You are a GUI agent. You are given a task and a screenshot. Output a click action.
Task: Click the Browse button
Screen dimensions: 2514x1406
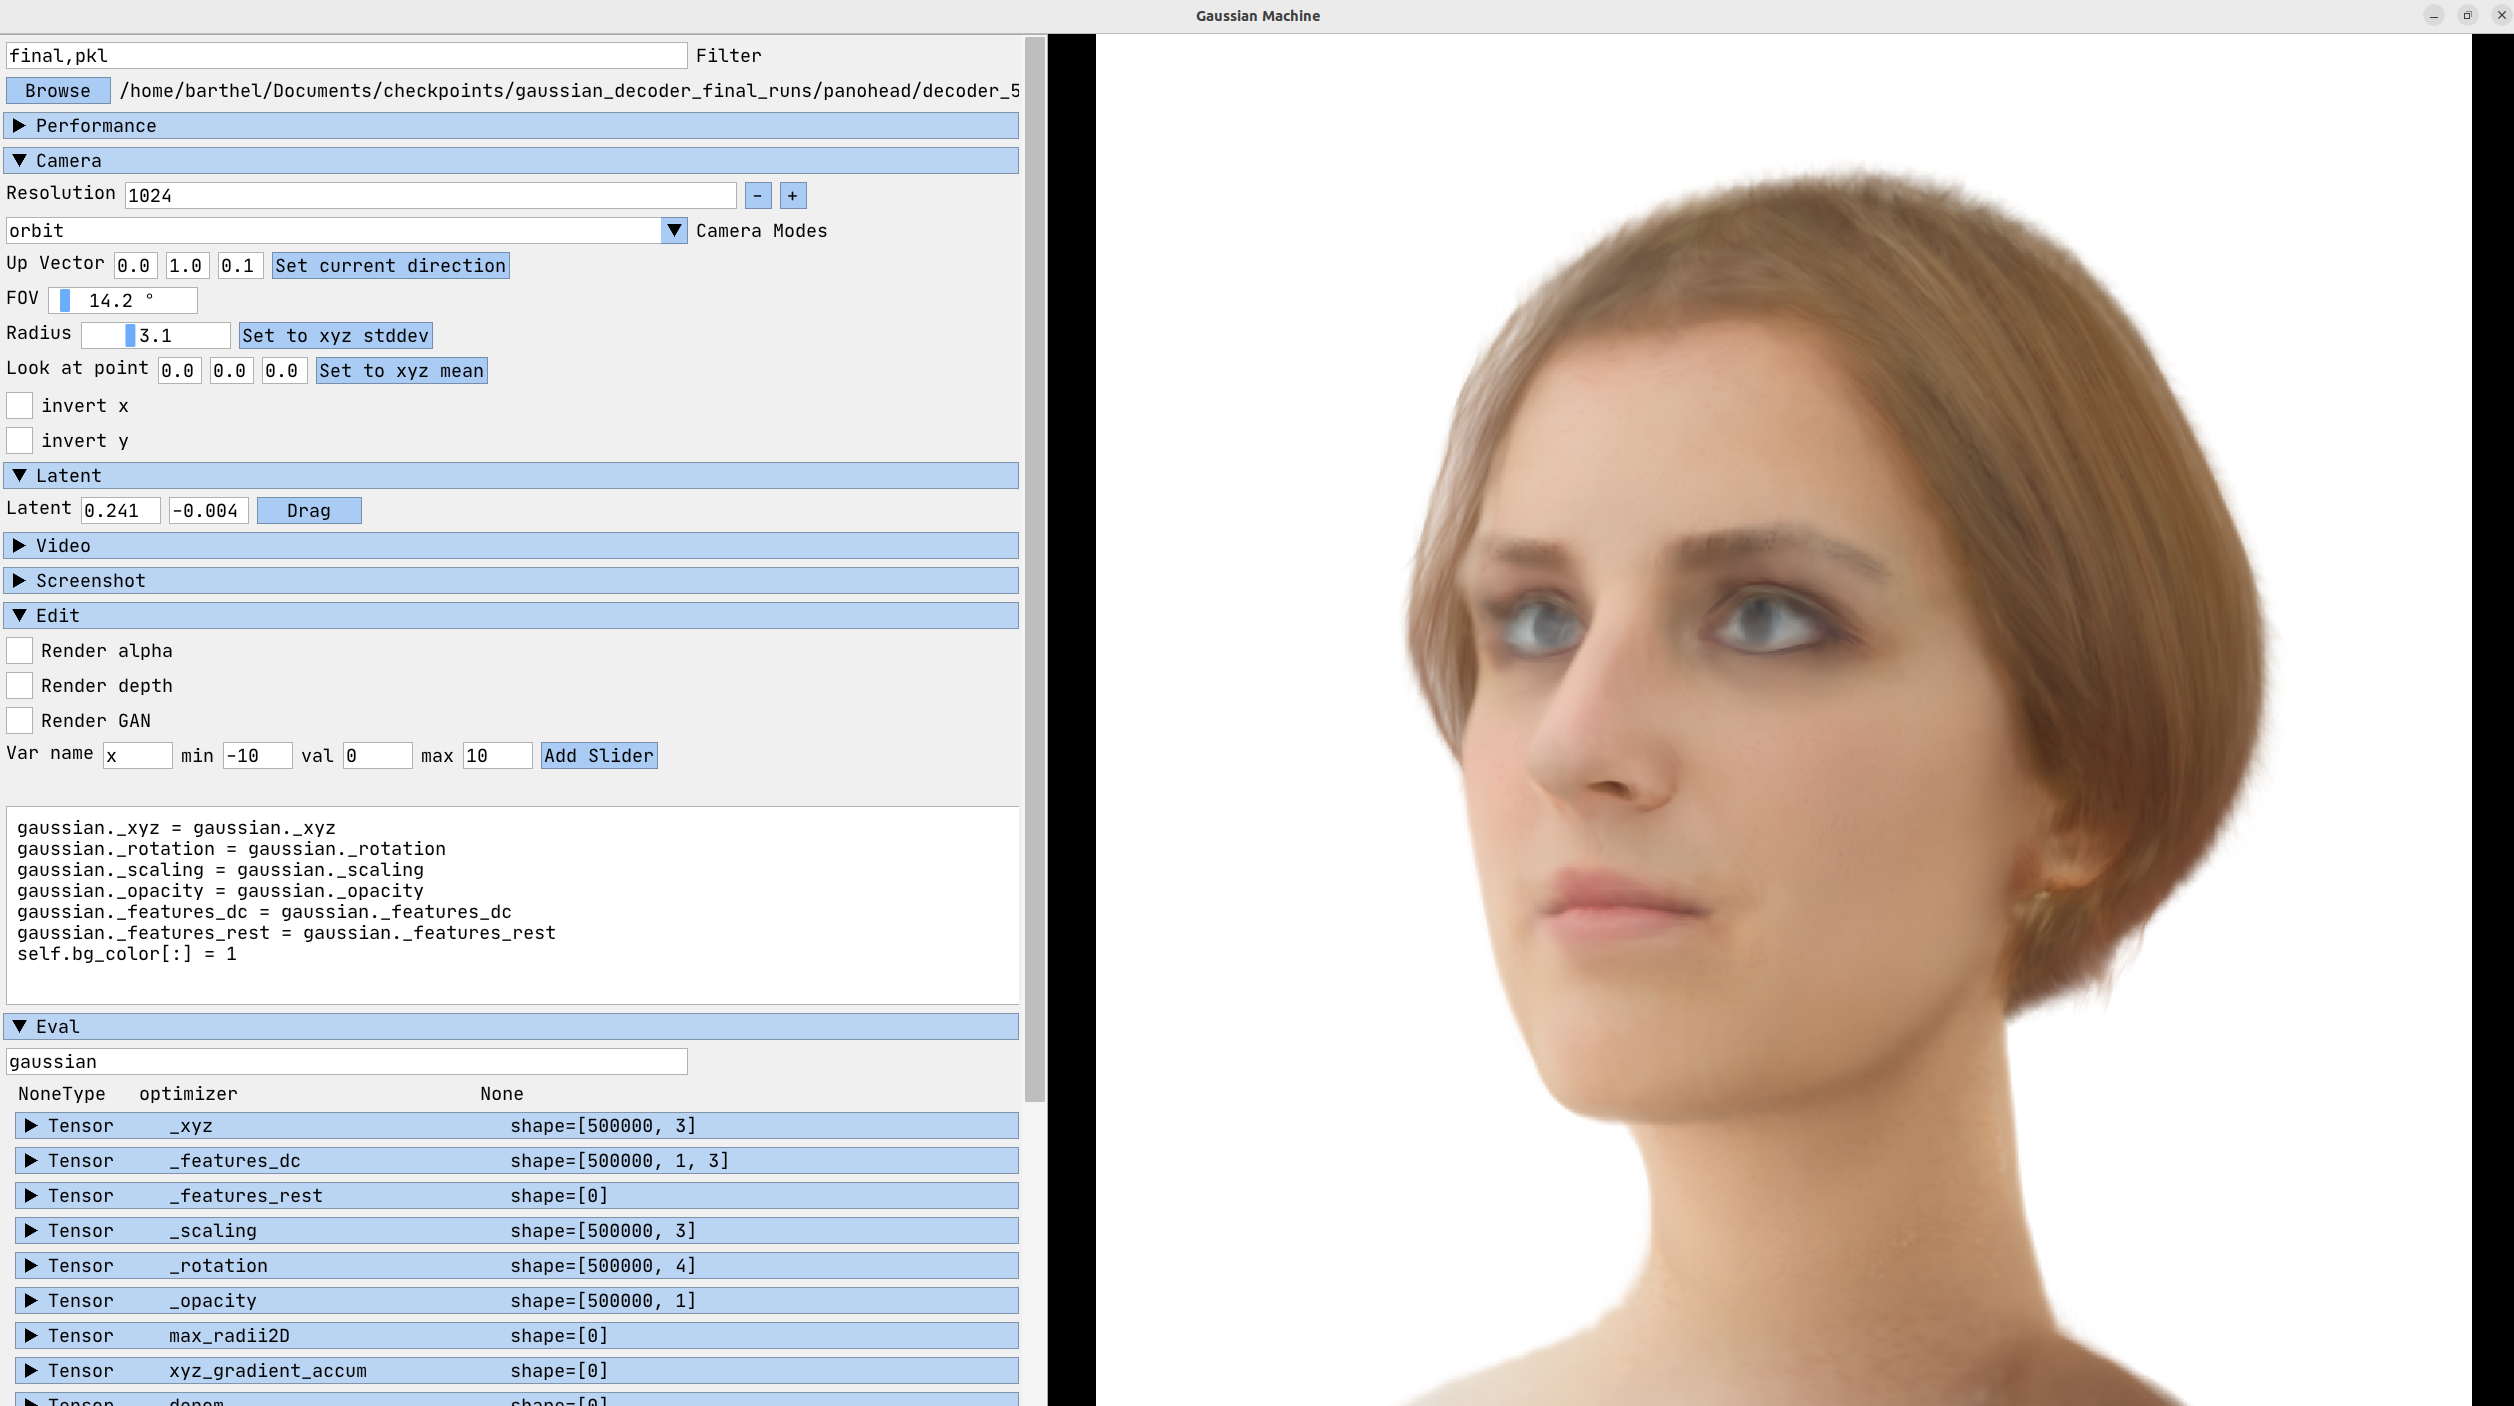coord(58,91)
